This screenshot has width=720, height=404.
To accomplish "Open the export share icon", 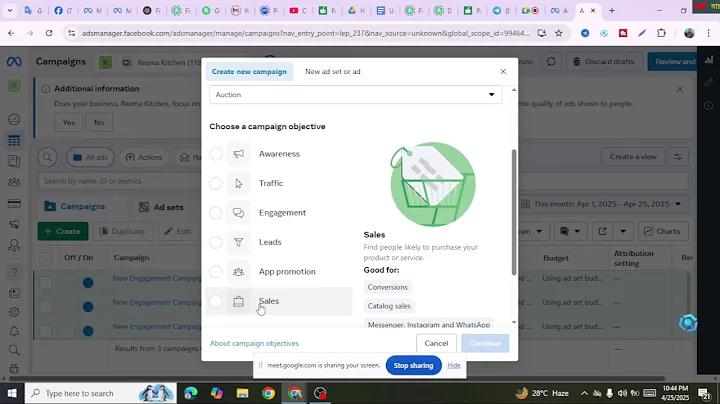I will [602, 231].
